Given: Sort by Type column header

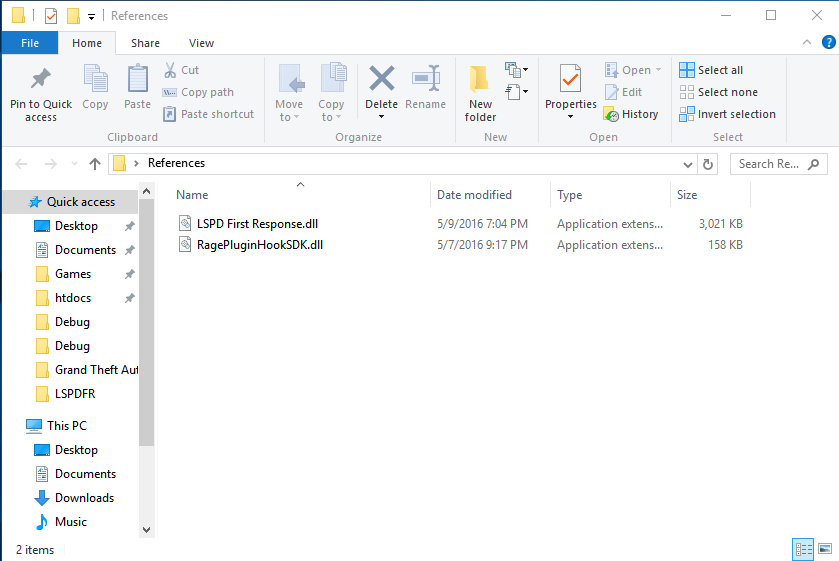Looking at the screenshot, I should click(x=569, y=195).
